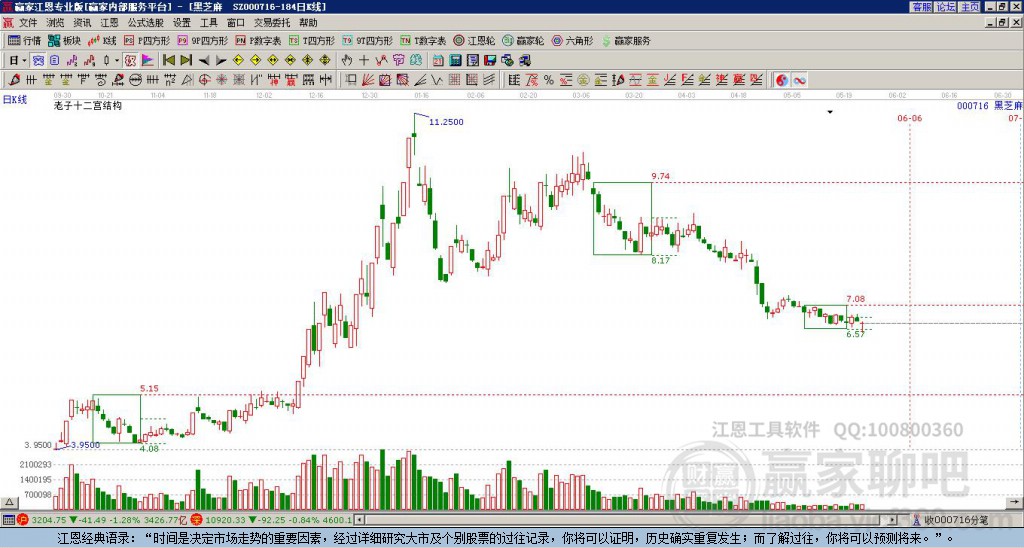The image size is (1024, 548).
Task: Click the 11.2500 high price label
Action: click(446, 122)
